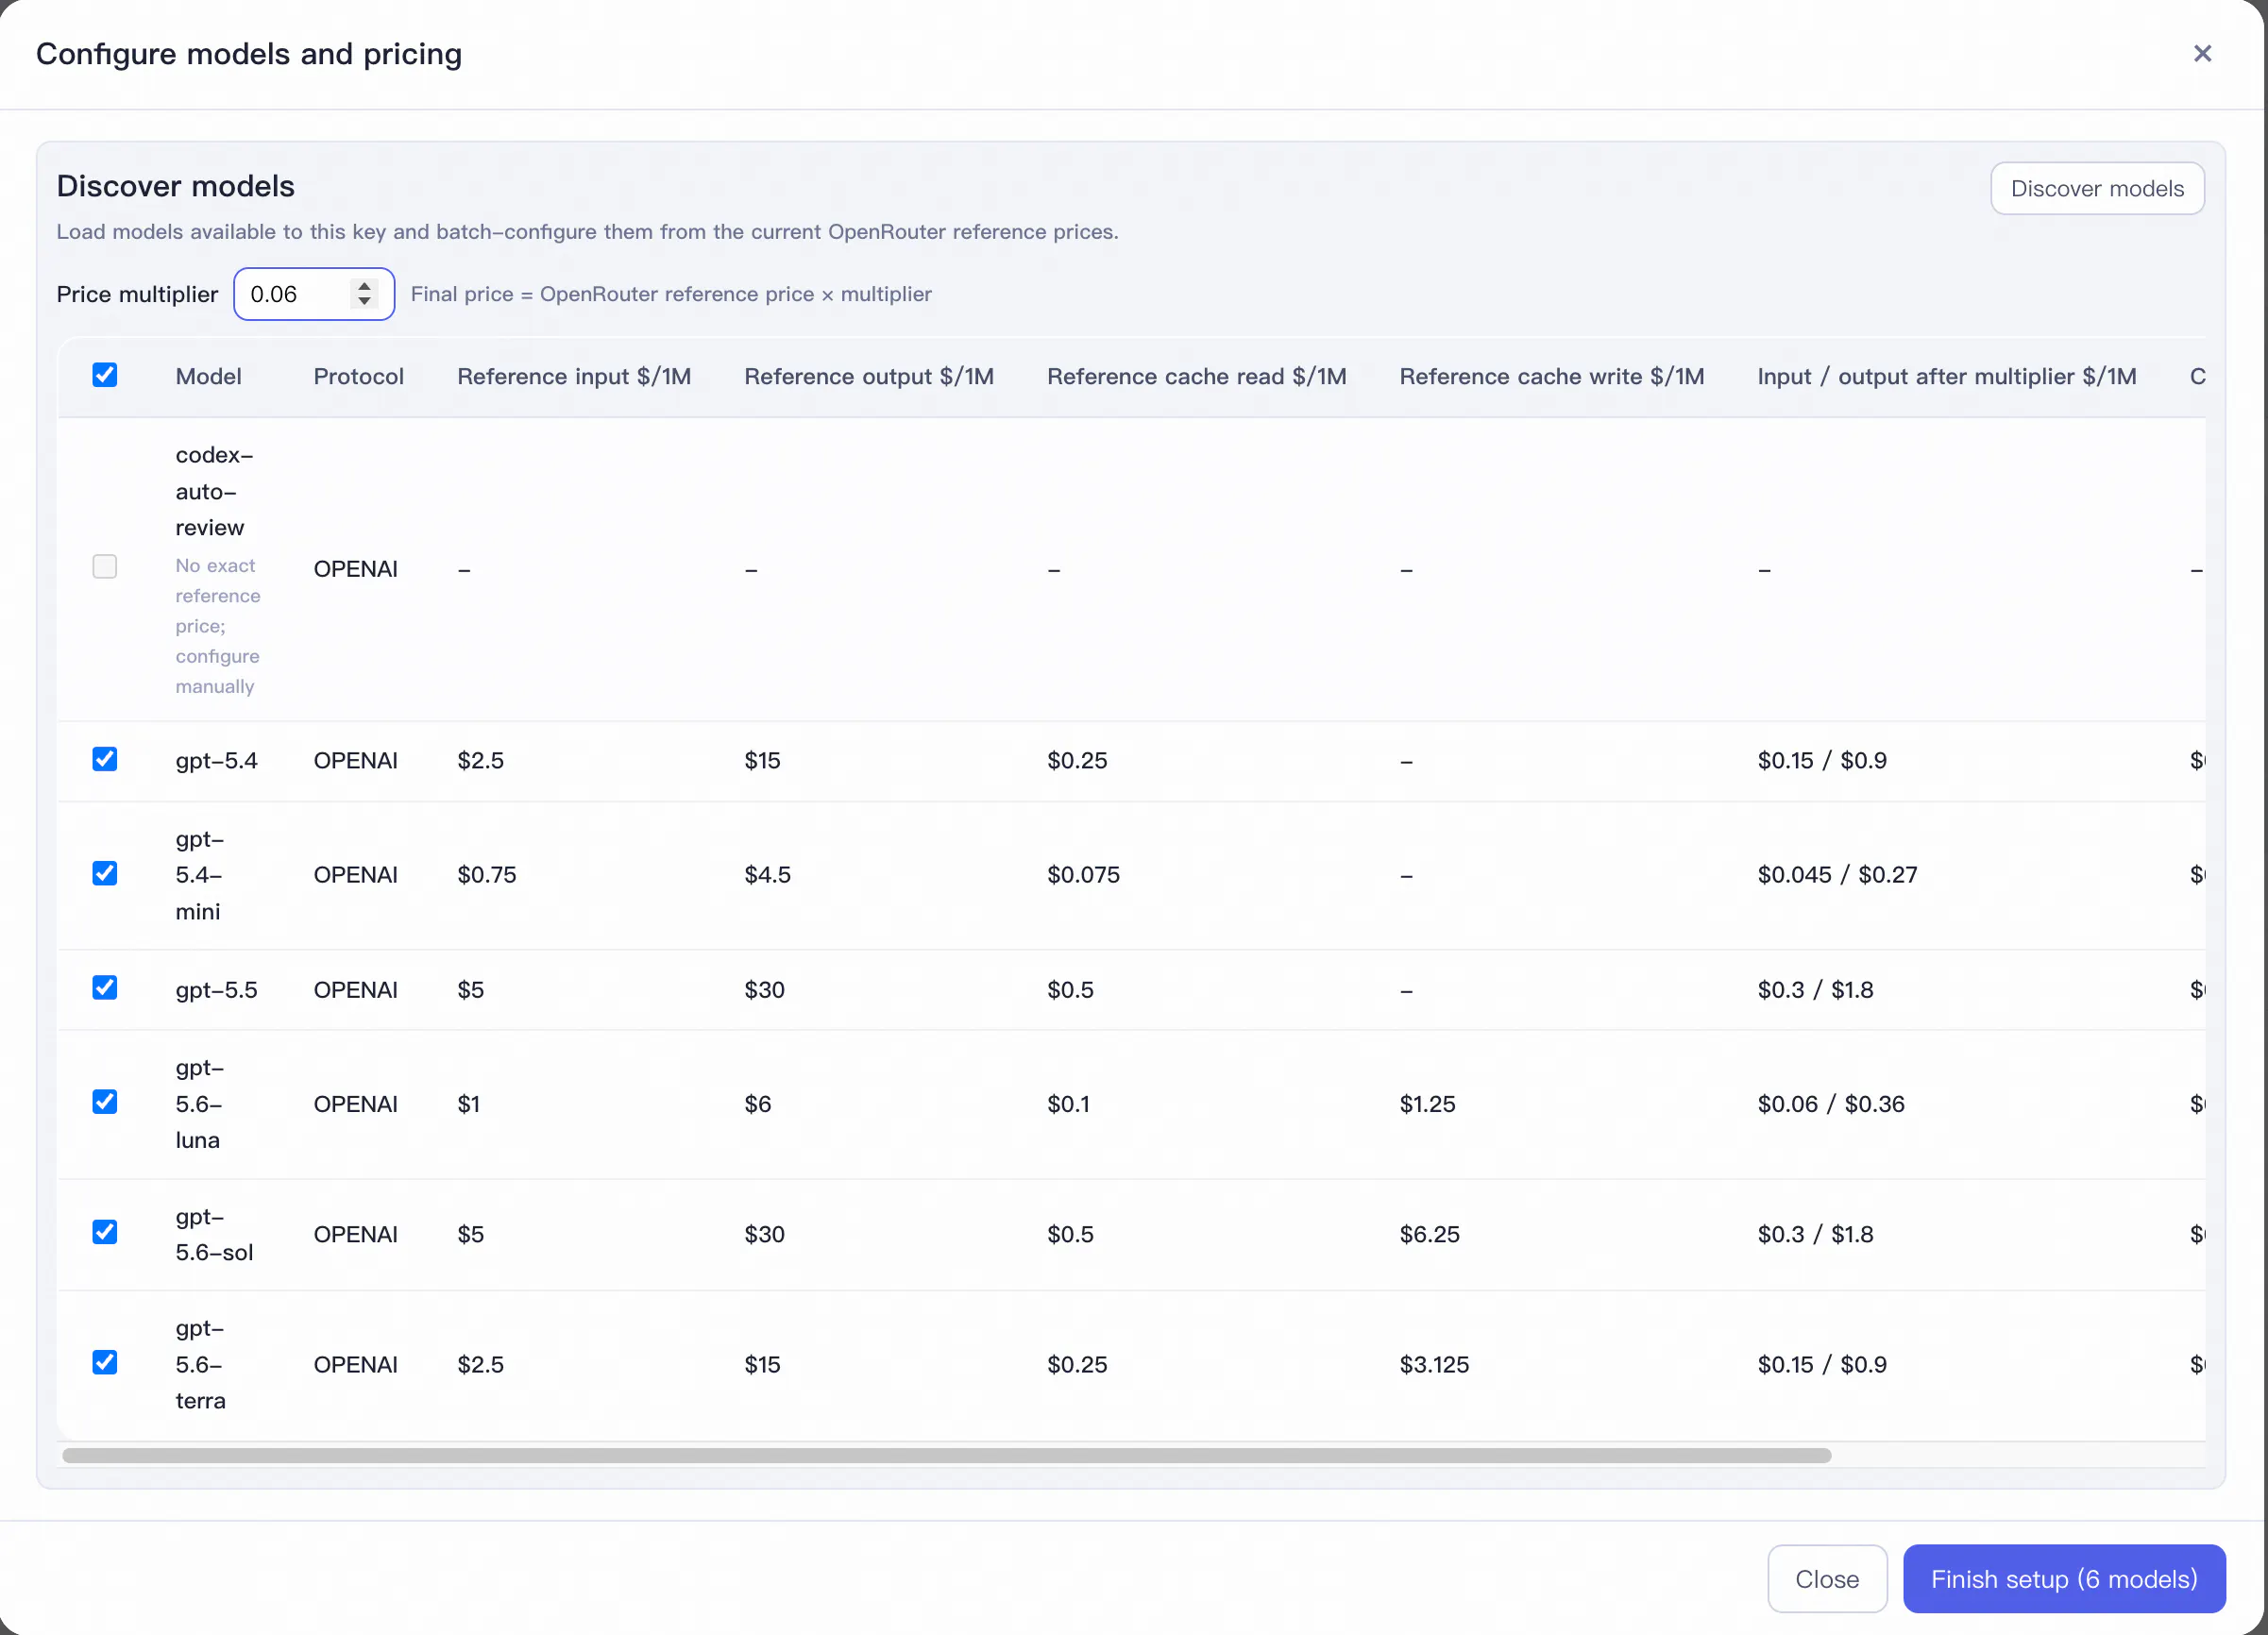Uncheck the gpt-5.4 model checkbox

coord(105,759)
